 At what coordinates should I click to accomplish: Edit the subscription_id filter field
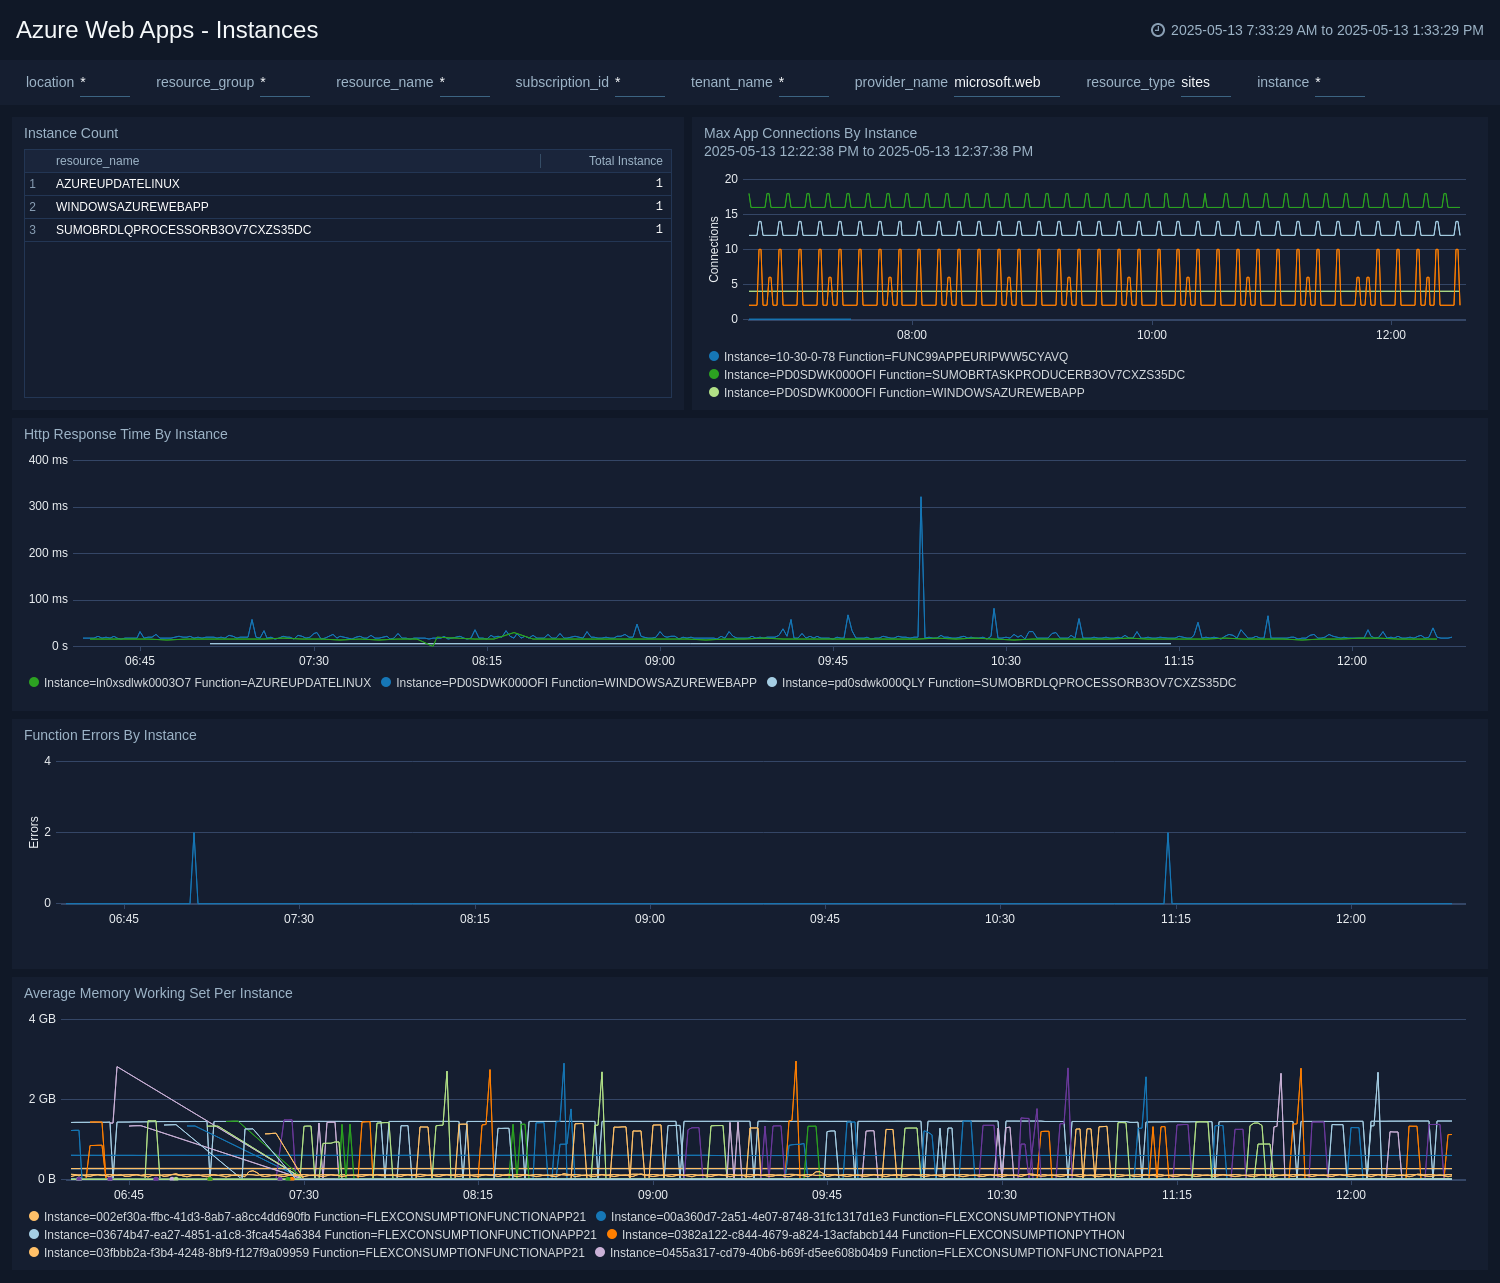point(640,82)
